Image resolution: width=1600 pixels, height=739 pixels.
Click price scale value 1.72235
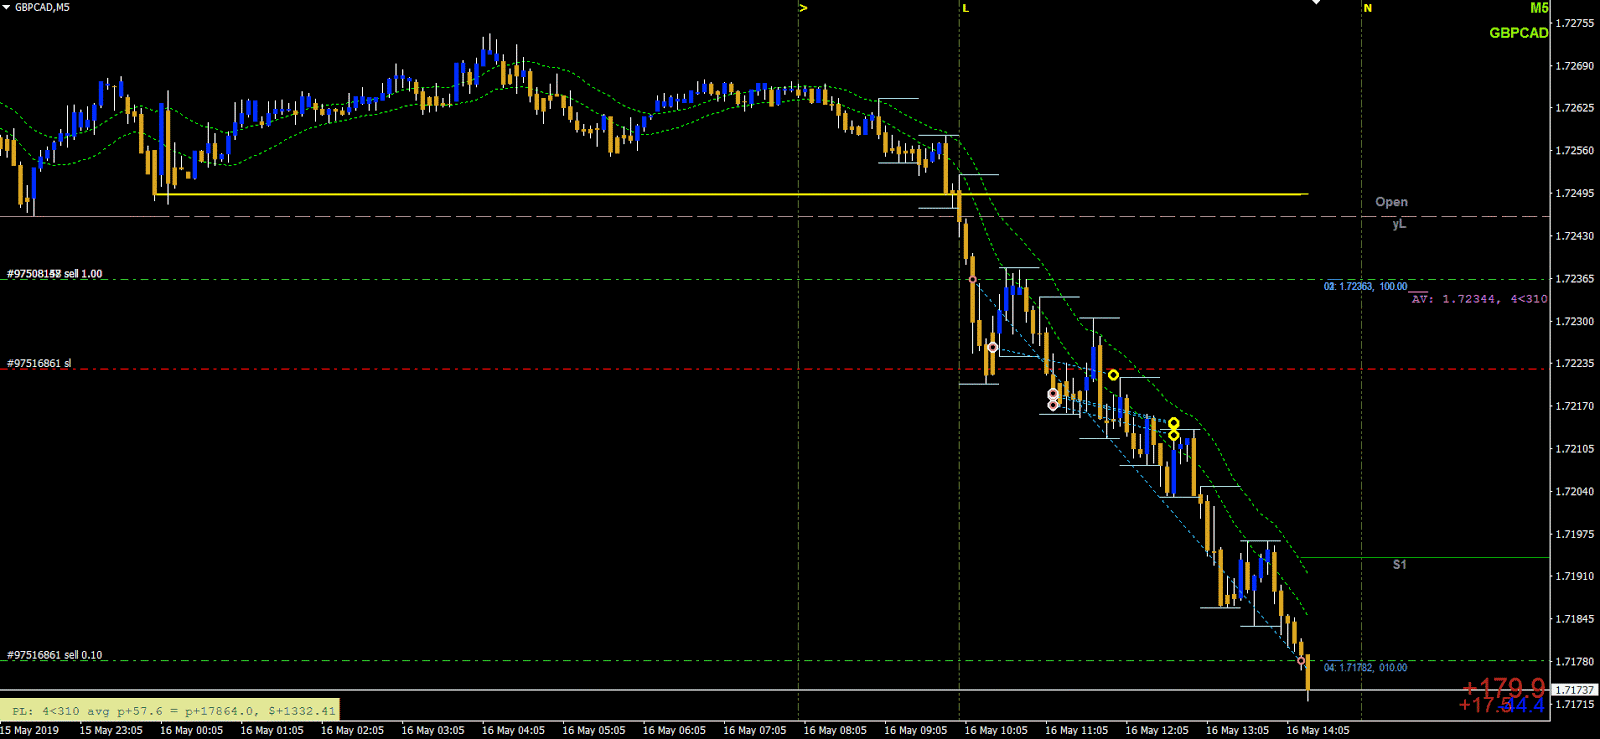[x=1574, y=364]
